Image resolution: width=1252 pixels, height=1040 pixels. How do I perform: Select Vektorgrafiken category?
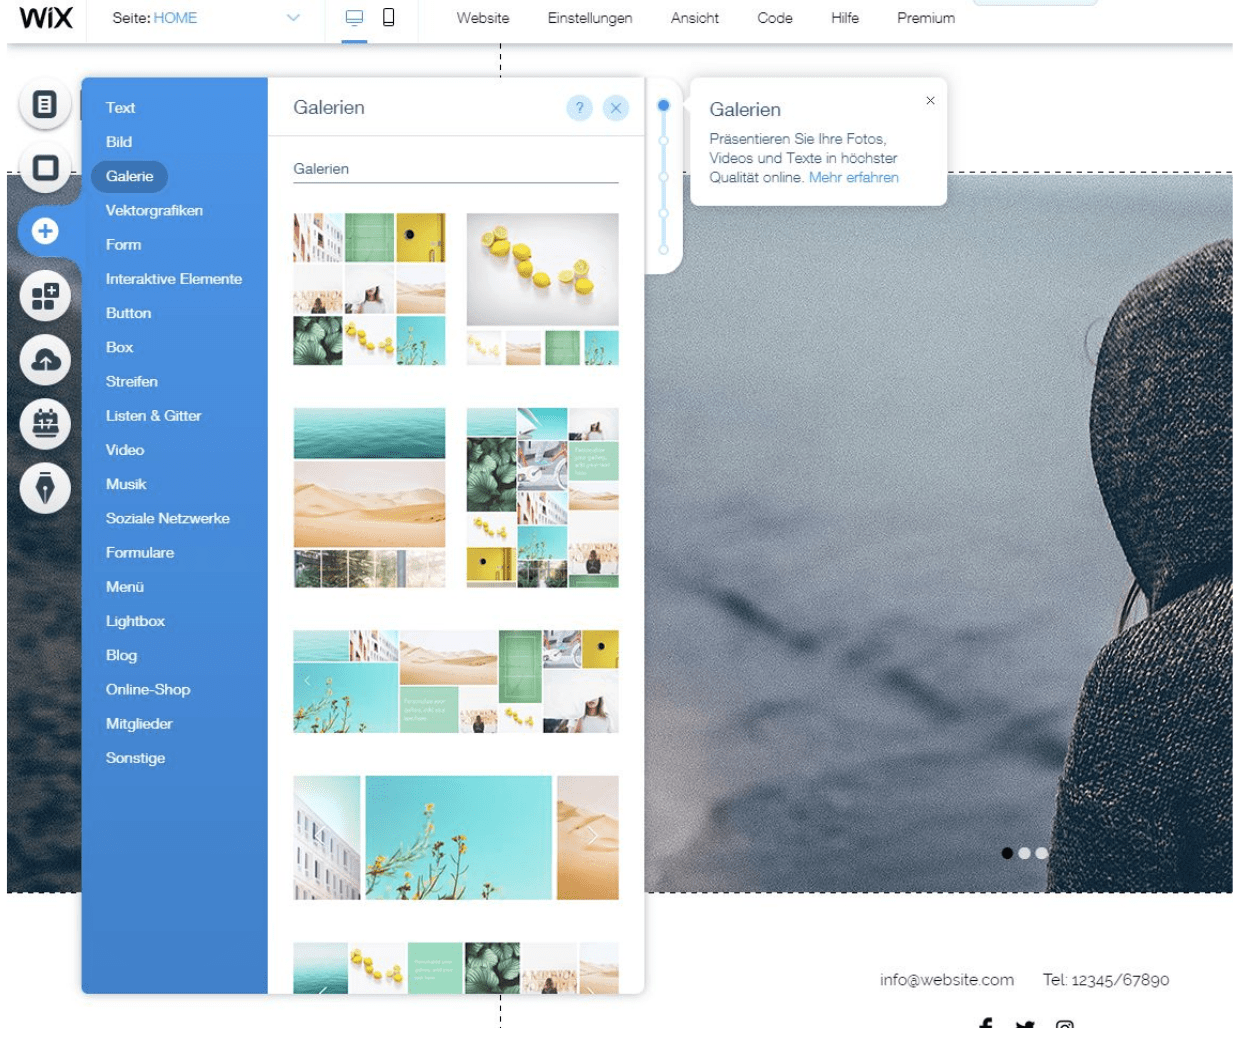pos(154,210)
